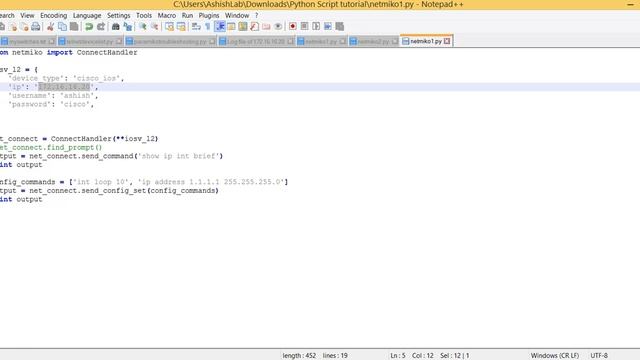Undo the last edit using the toolbar
Viewport: 640px width, 360px height.
coord(89,27)
